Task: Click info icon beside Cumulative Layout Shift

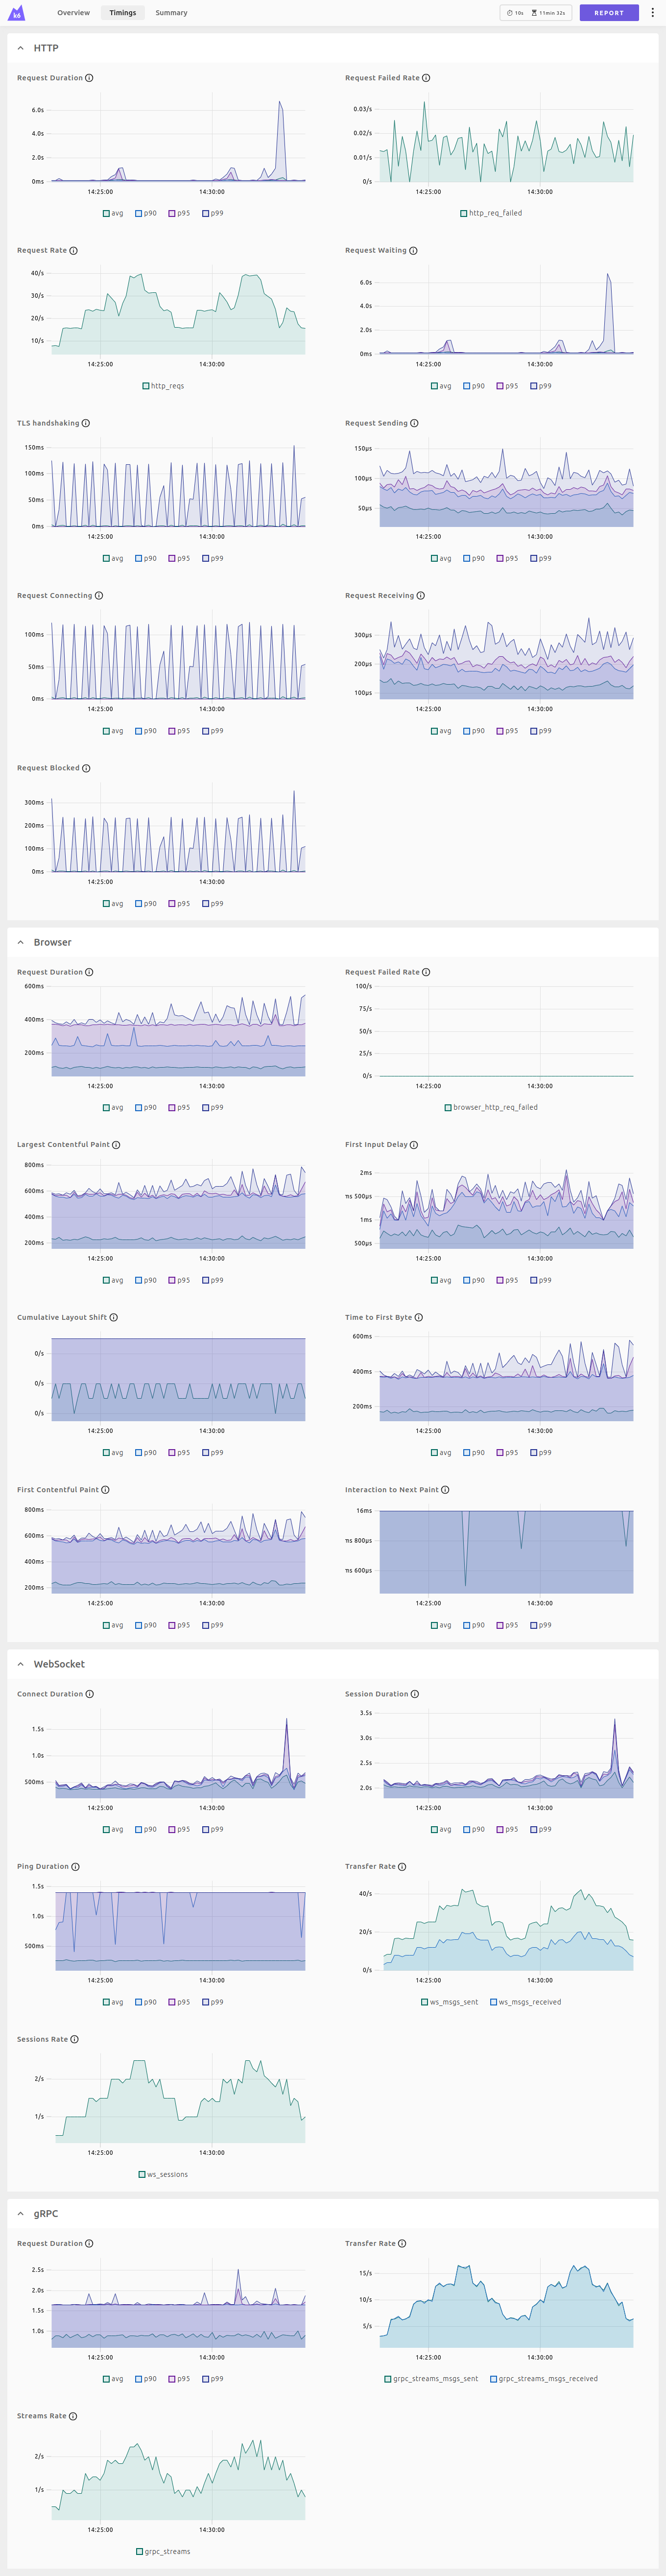Action: click(113, 1317)
